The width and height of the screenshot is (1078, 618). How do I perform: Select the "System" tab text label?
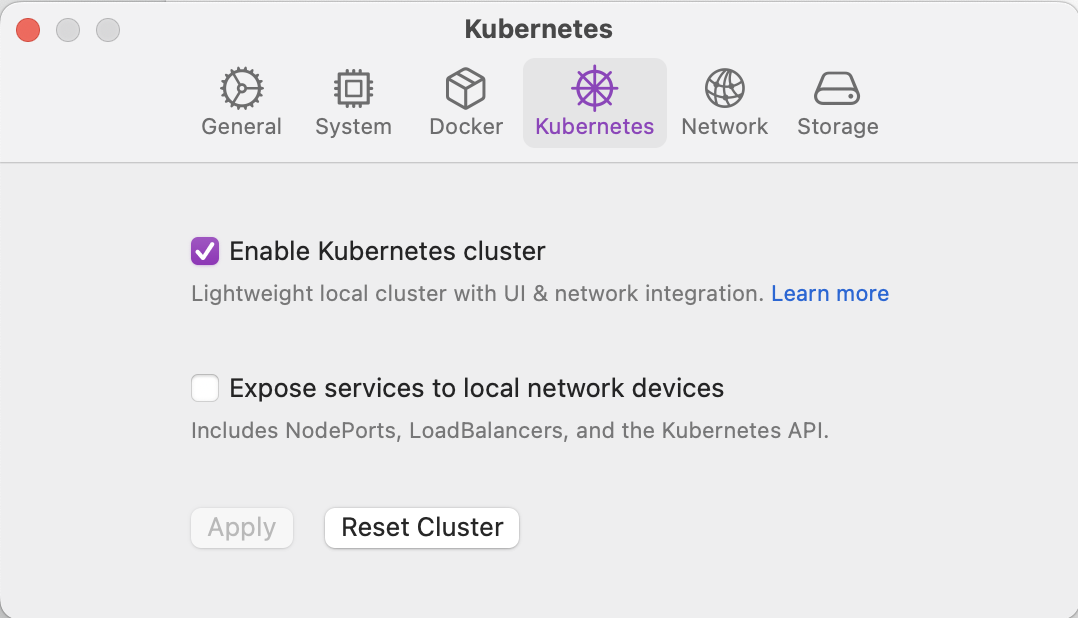353,127
